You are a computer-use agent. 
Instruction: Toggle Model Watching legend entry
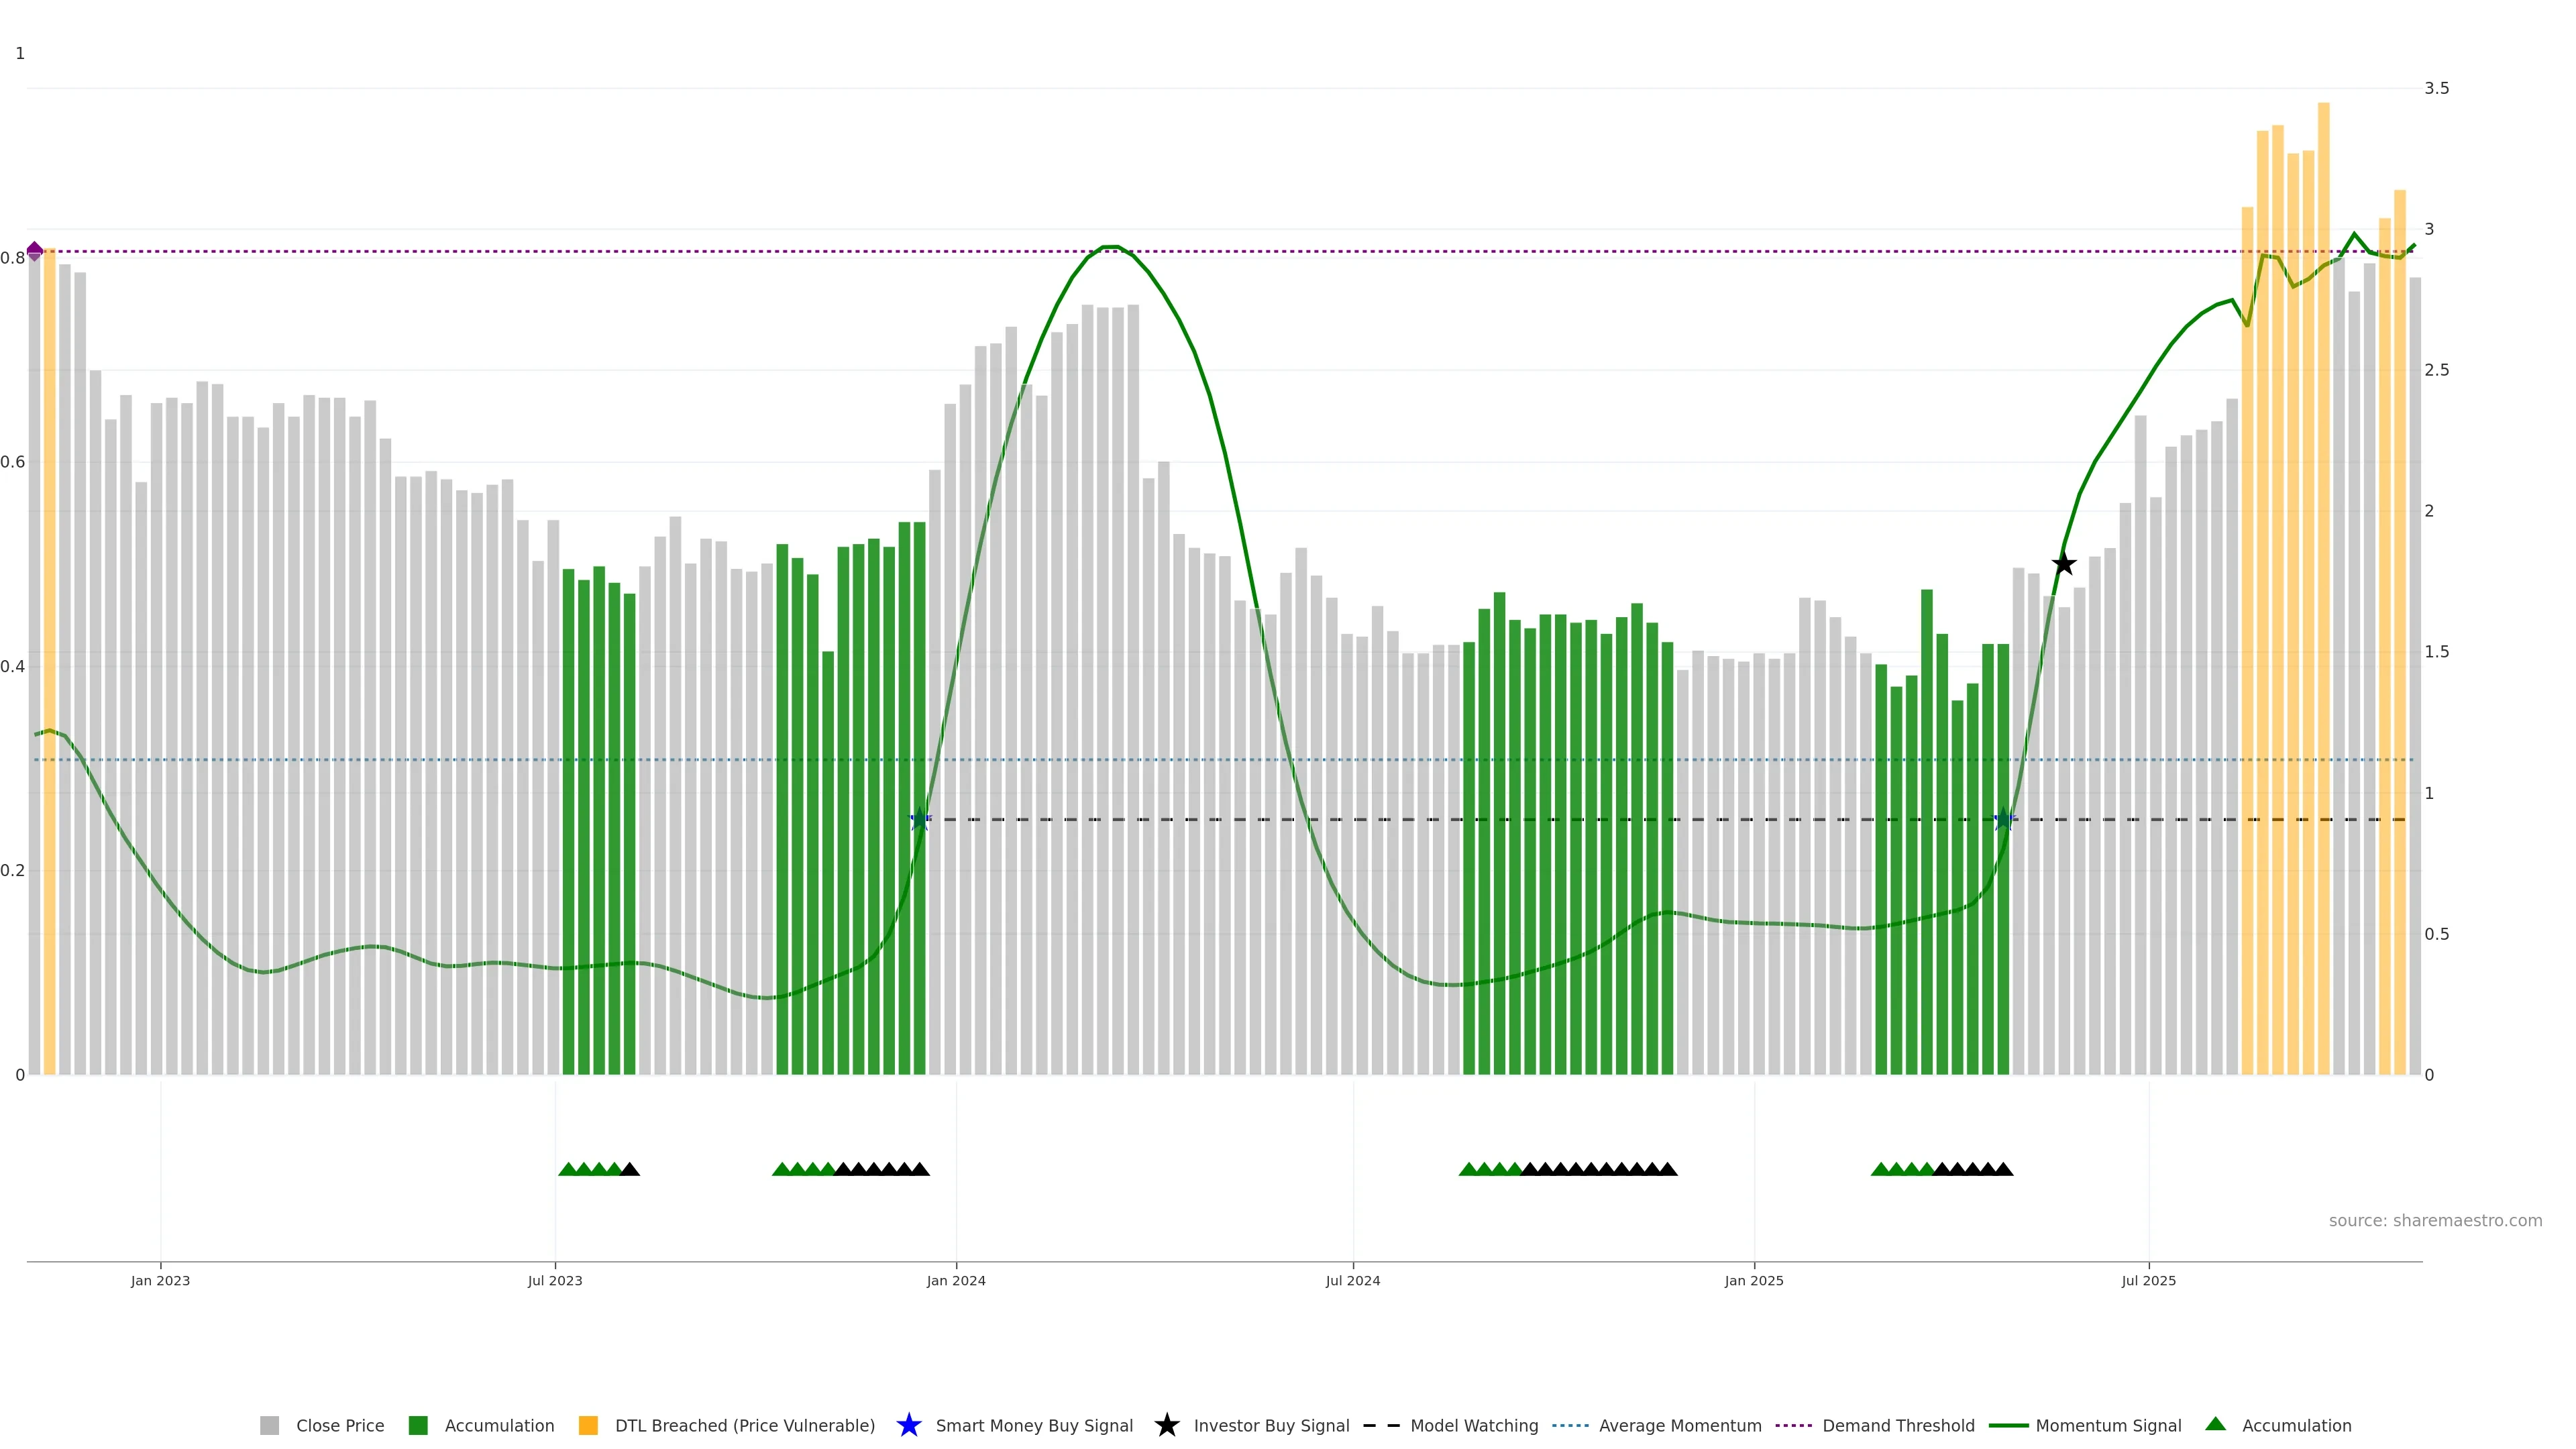point(1473,1425)
